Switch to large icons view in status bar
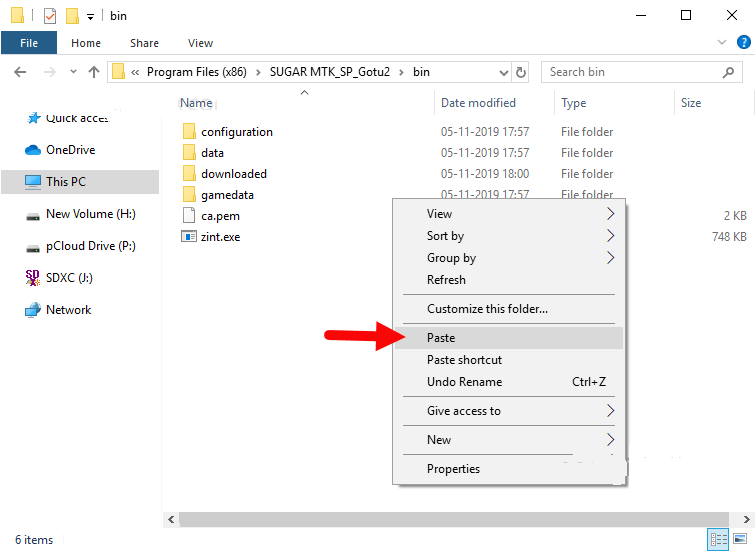The width and height of the screenshot is (756, 551). (x=741, y=540)
